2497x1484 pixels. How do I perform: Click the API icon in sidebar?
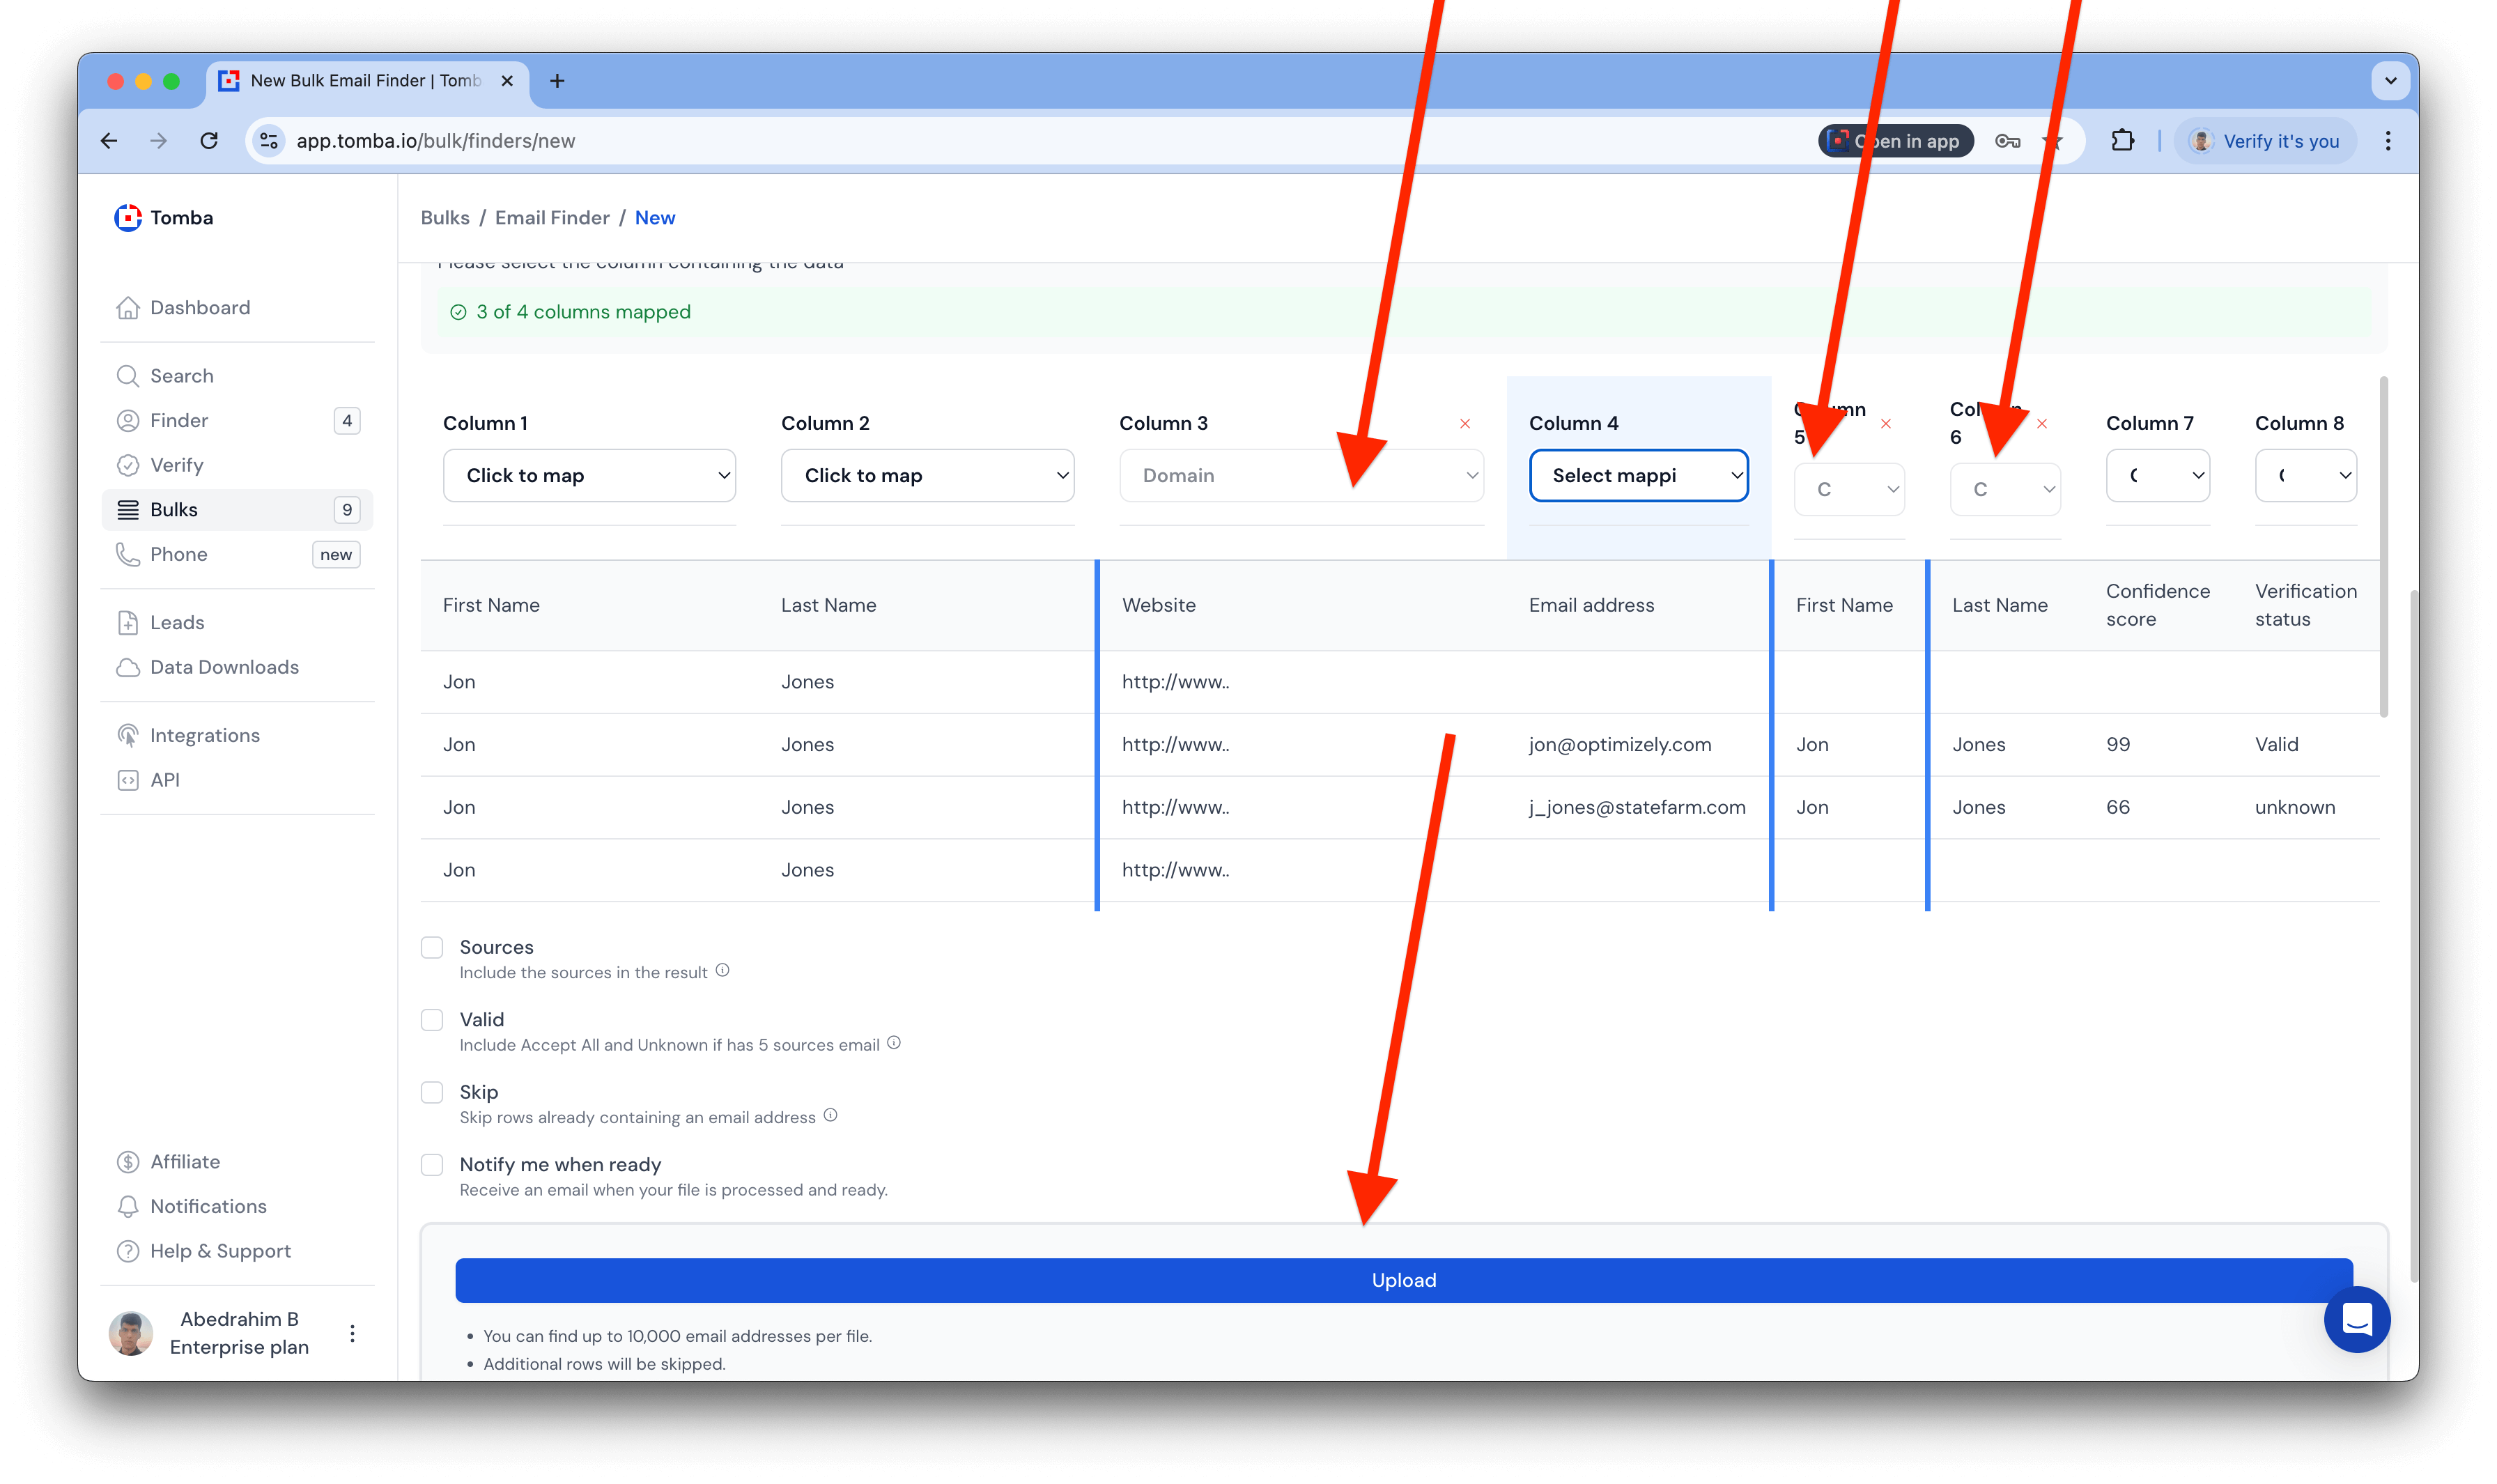coord(128,780)
